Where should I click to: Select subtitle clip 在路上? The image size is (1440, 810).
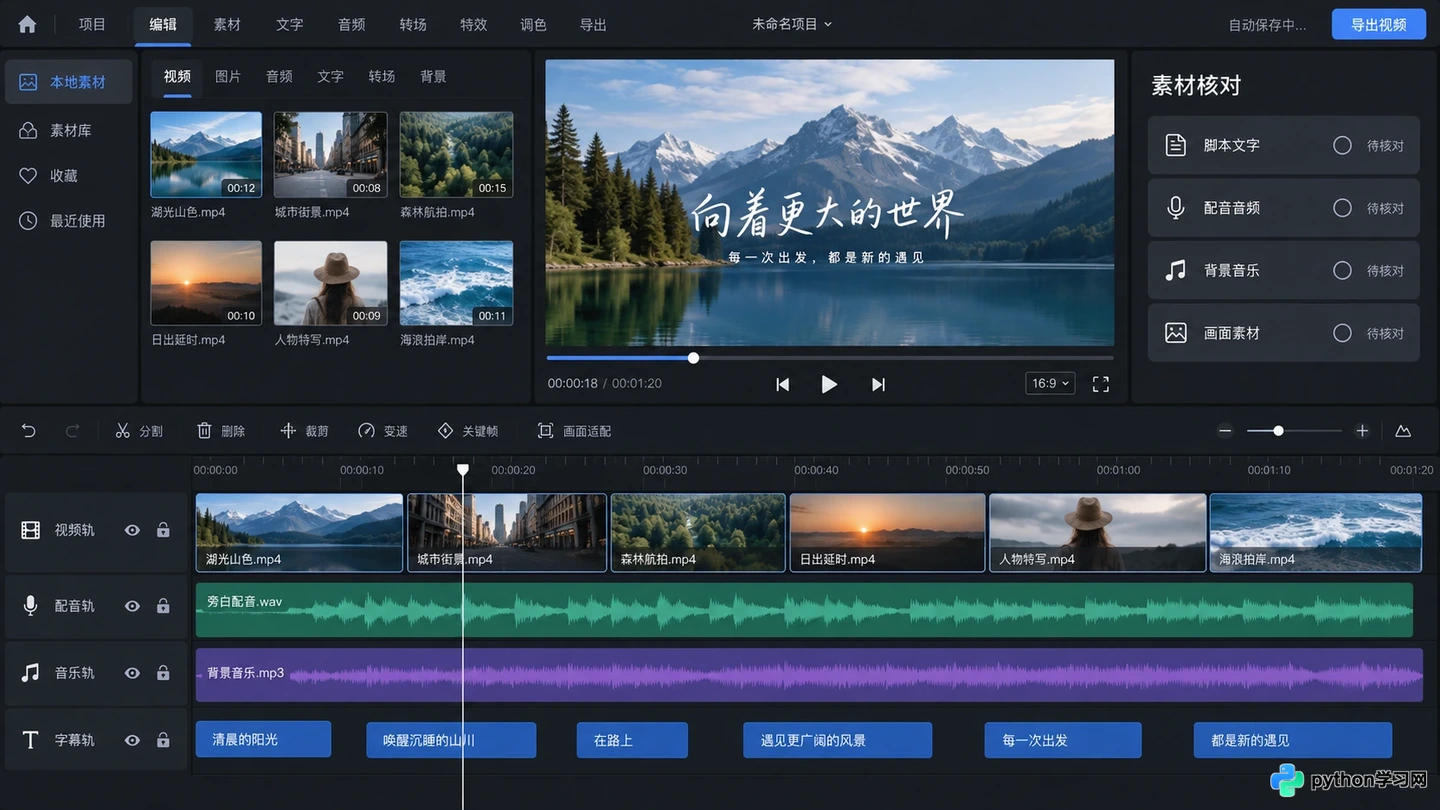pos(632,740)
